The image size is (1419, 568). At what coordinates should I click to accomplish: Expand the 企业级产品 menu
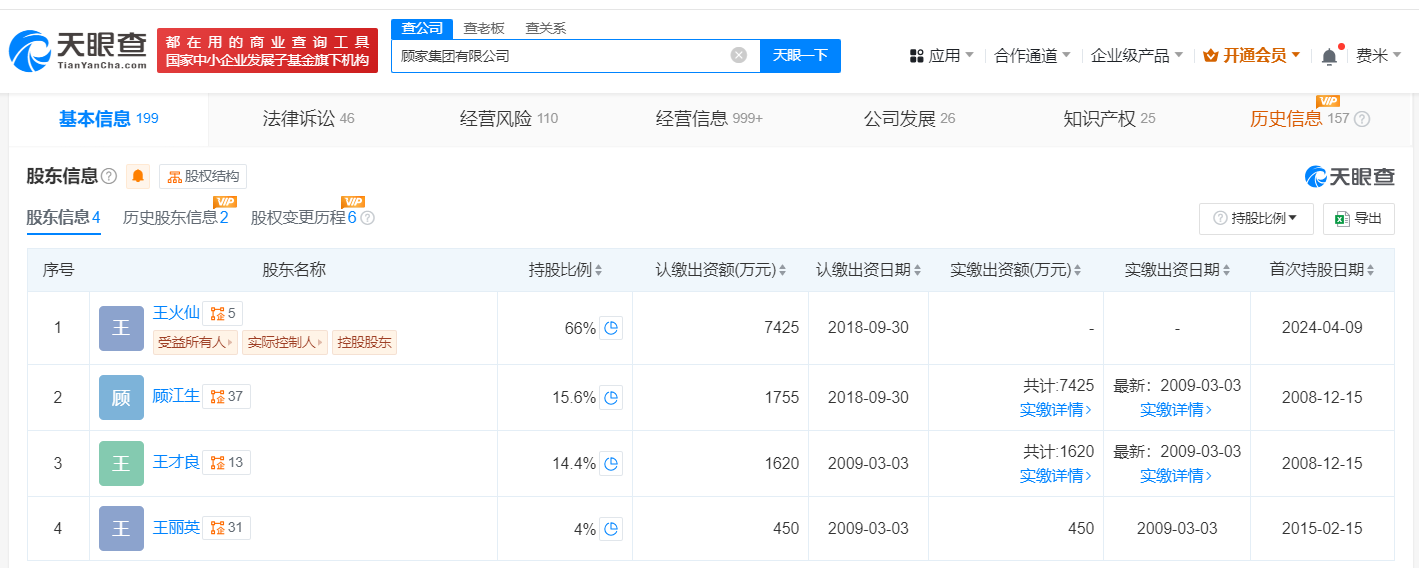(x=1136, y=56)
